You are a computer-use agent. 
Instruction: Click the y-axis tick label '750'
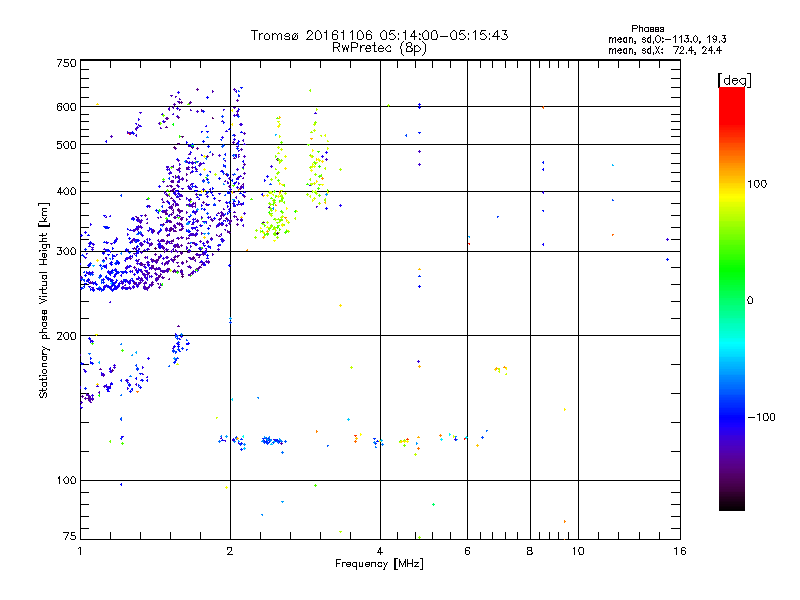pos(66,63)
